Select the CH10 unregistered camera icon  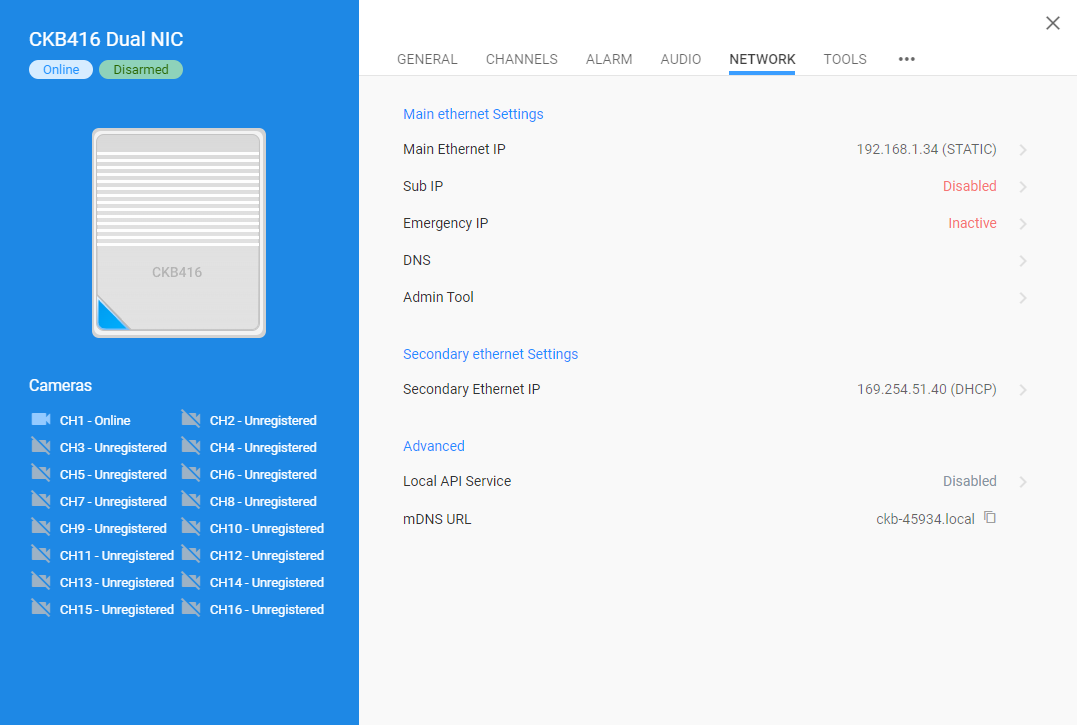coord(191,527)
